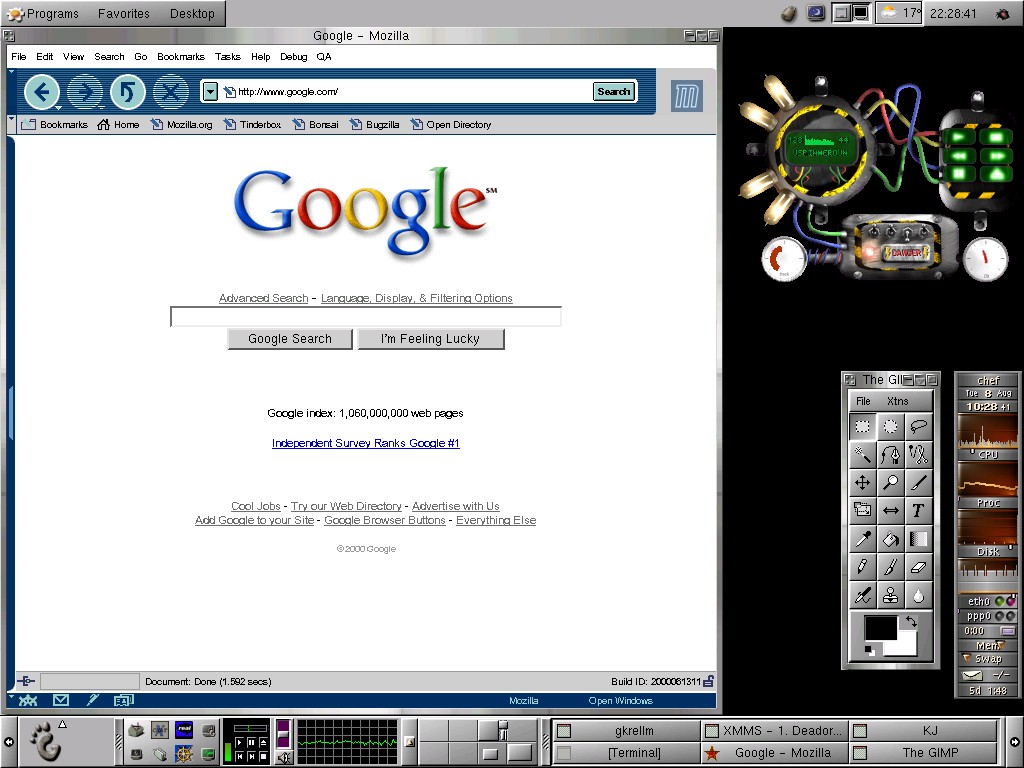Choose the magnifying glass zoom tool
The image size is (1024, 768).
tap(891, 483)
